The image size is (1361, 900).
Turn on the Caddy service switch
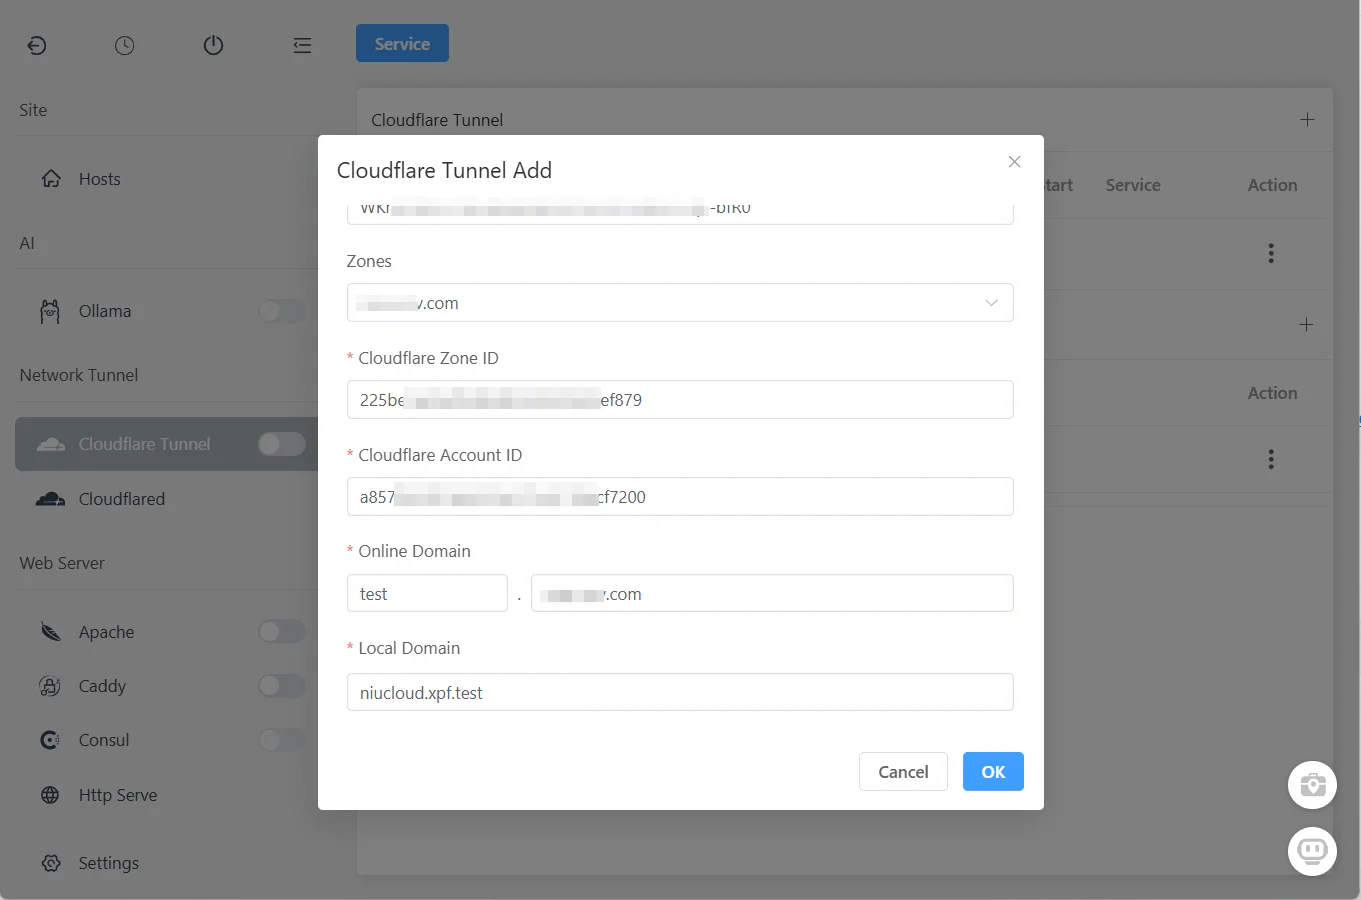[x=282, y=686]
